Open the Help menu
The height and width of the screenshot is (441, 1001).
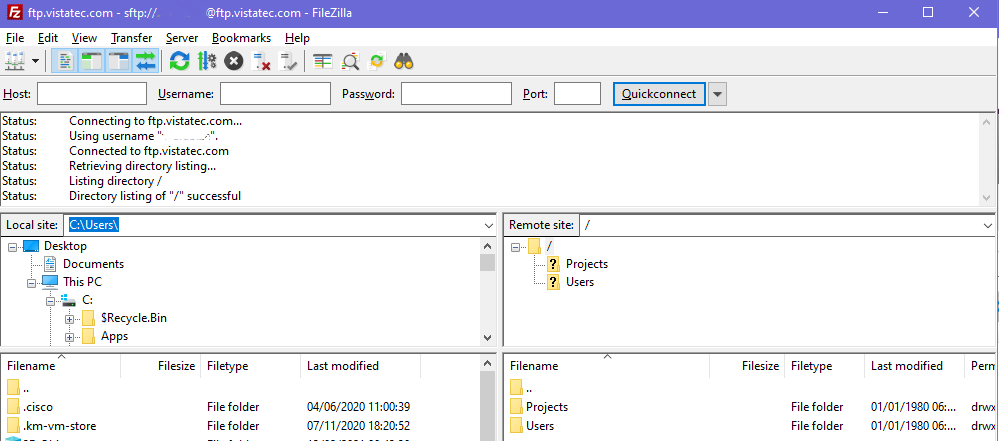tap(297, 38)
